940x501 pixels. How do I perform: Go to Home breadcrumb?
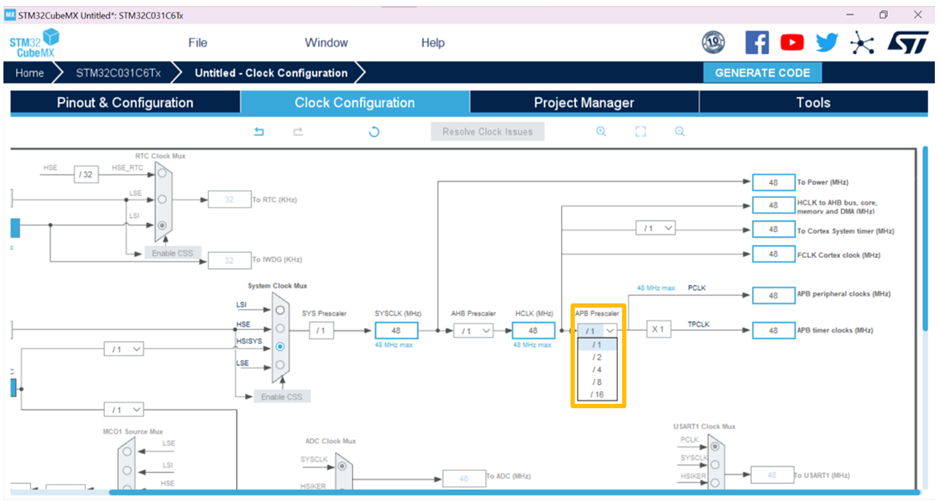coord(29,73)
